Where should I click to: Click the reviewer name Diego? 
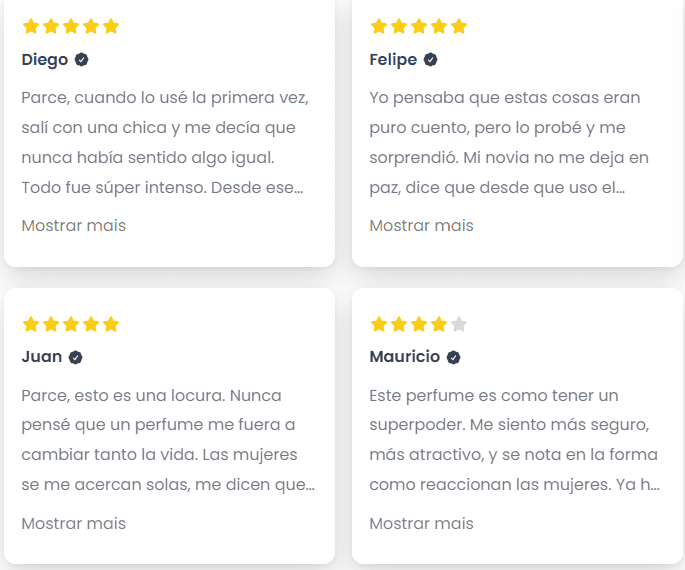45,60
